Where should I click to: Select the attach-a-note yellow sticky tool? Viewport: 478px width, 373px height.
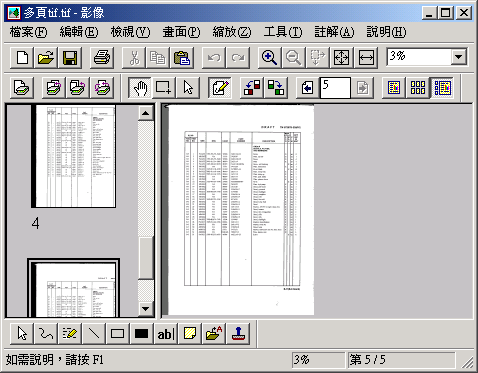click(x=190, y=333)
